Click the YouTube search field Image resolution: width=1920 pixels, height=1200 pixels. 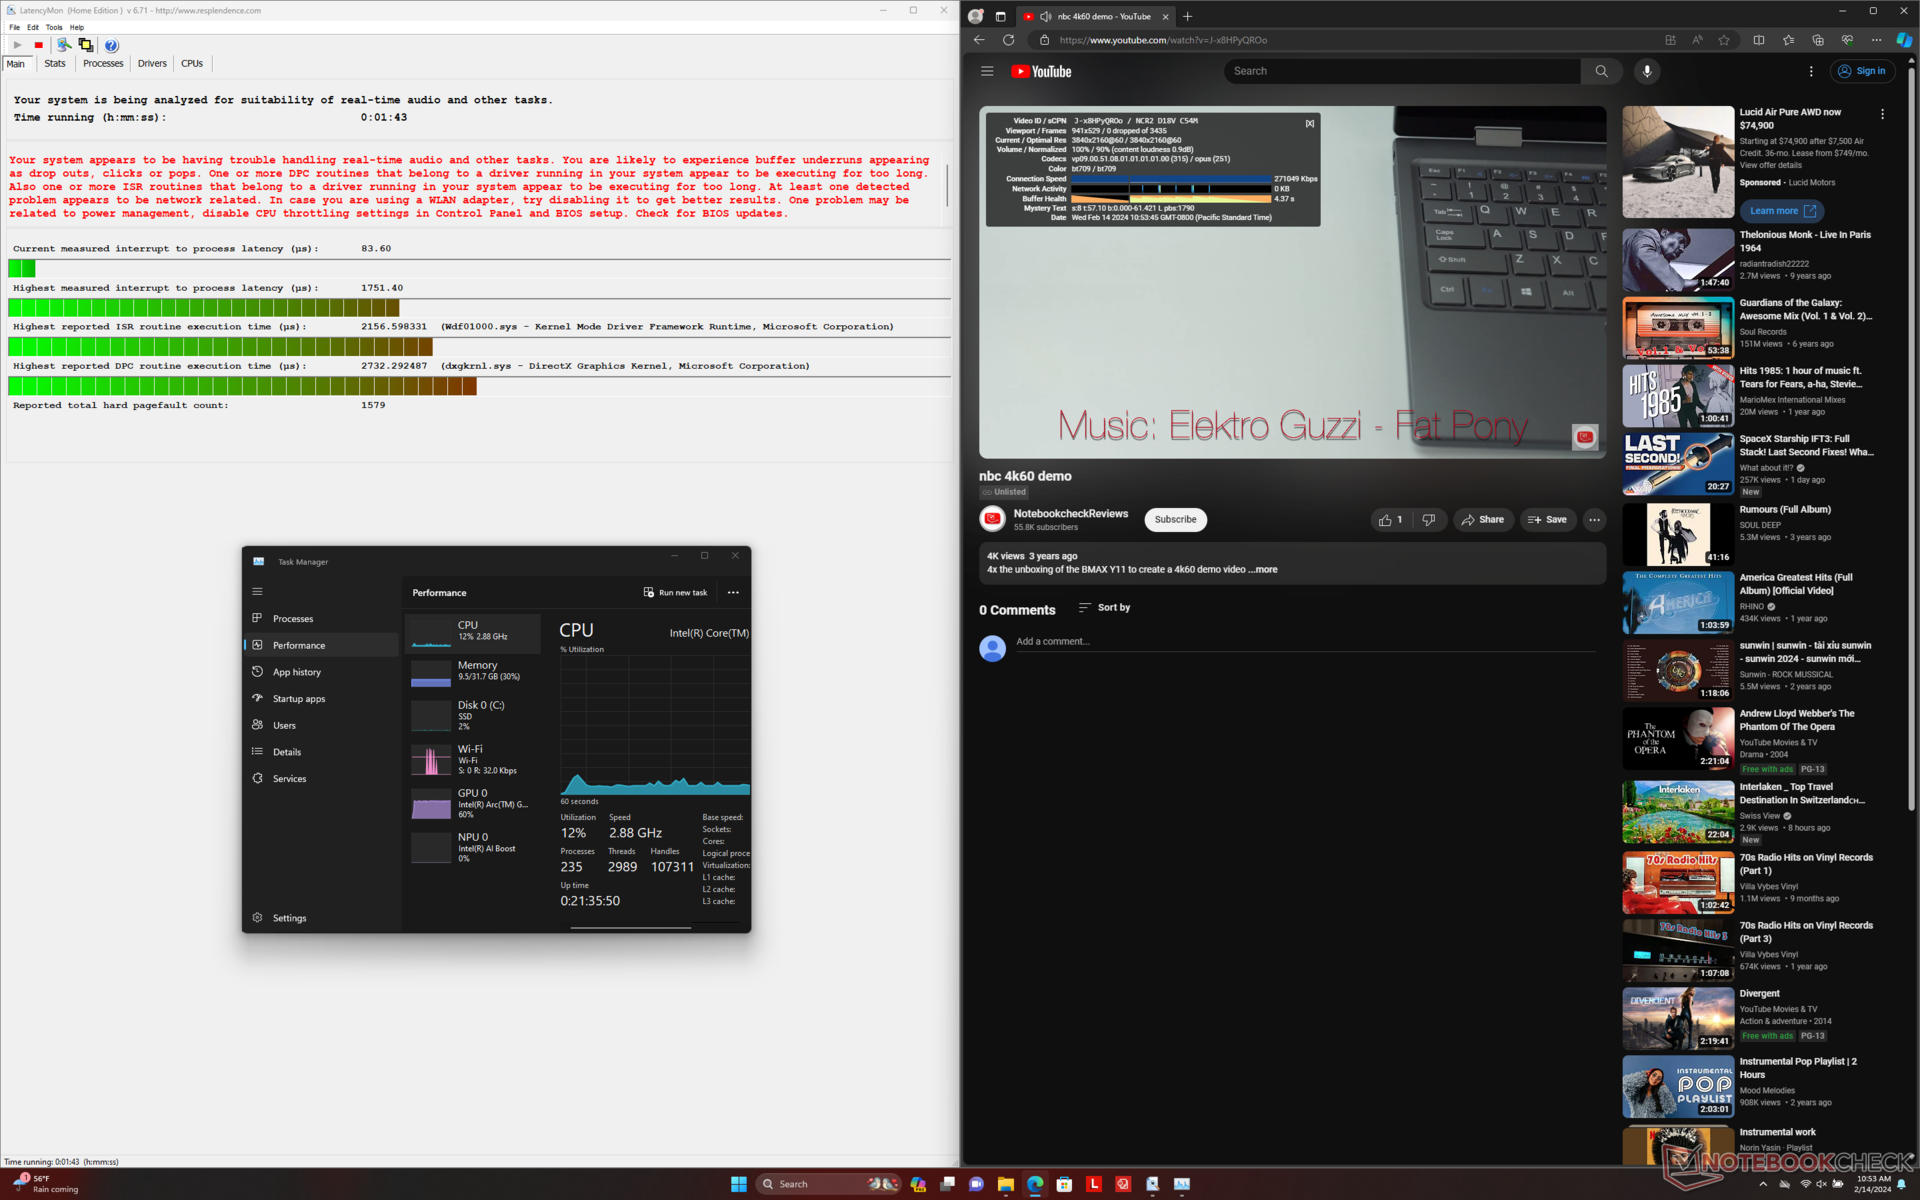pyautogui.click(x=1402, y=71)
